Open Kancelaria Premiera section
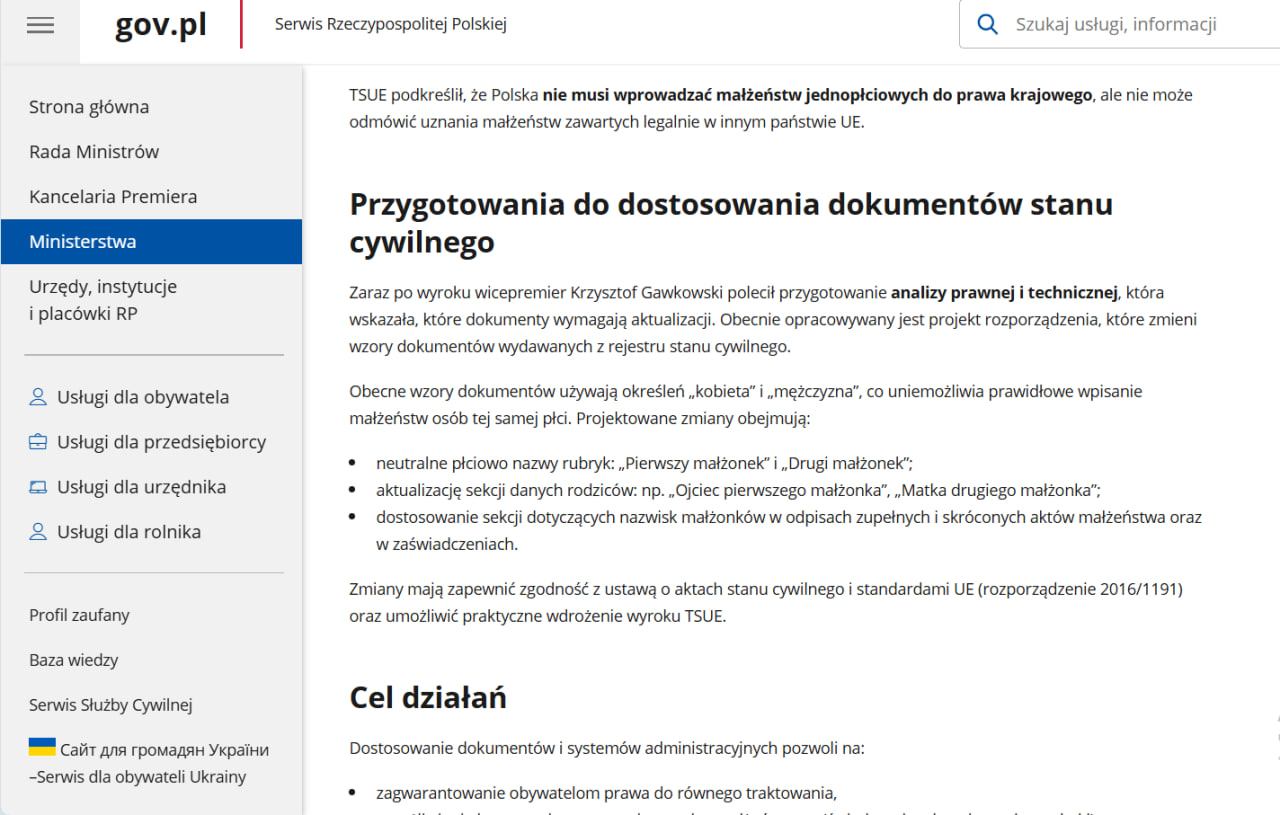The width and height of the screenshot is (1280, 815). click(113, 197)
